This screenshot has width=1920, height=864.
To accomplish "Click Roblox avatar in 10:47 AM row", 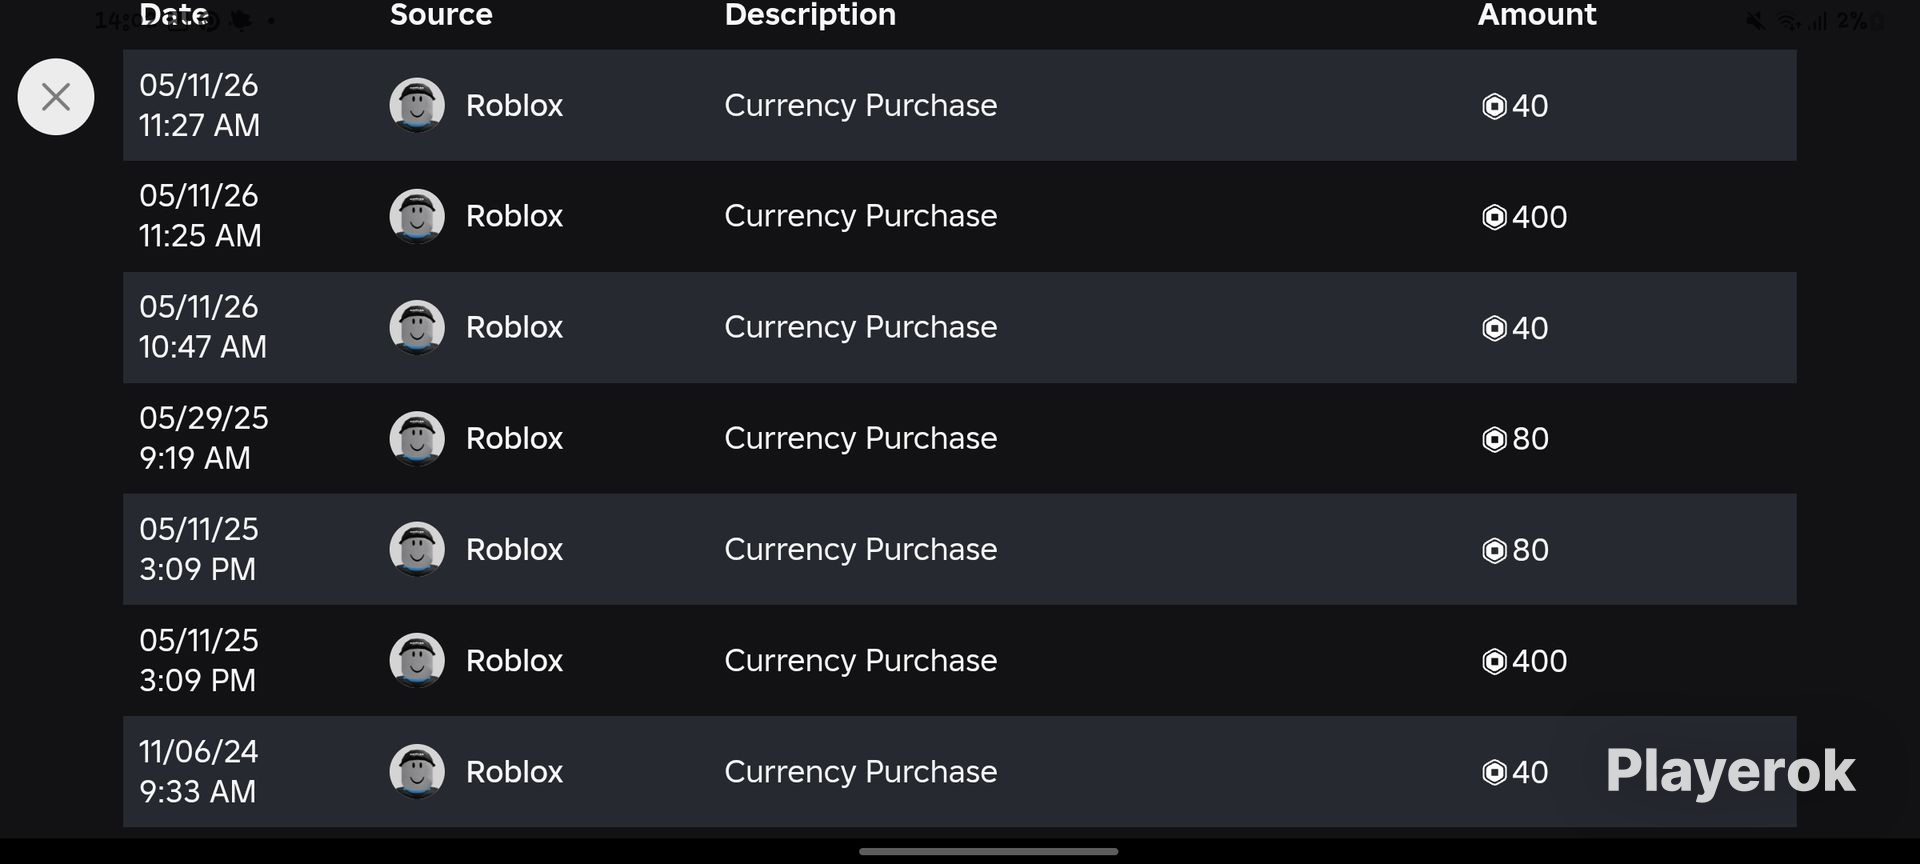I will click(x=417, y=327).
